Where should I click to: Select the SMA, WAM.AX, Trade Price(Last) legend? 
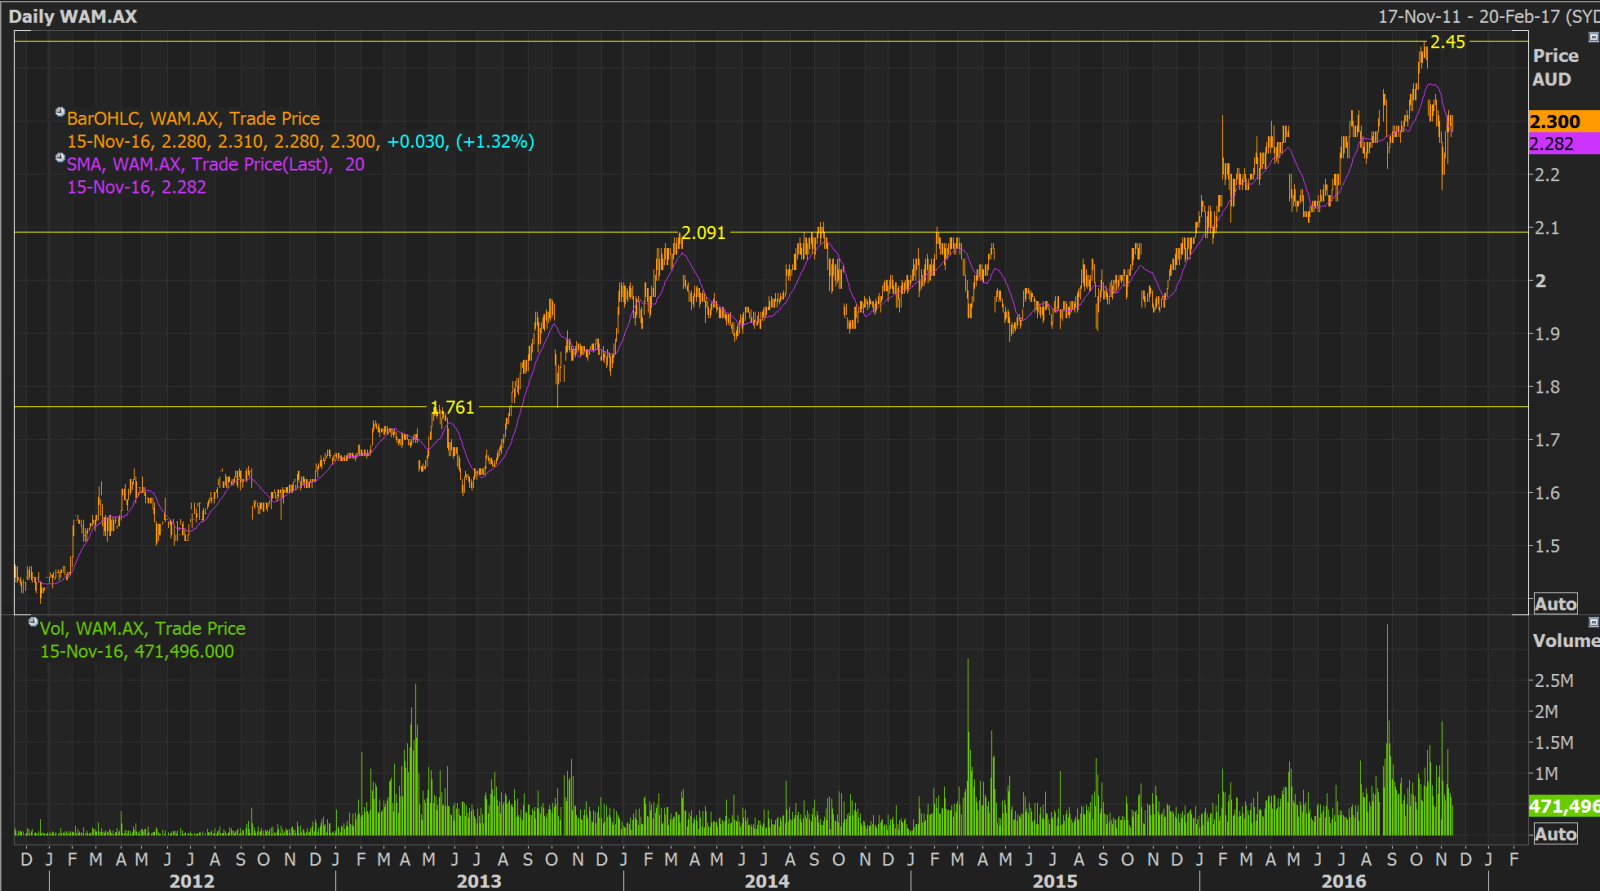click(215, 164)
